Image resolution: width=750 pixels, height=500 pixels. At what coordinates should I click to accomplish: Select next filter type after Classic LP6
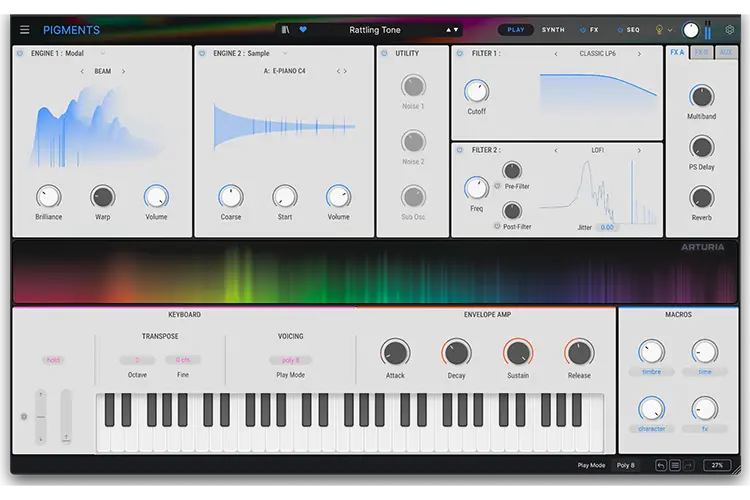pos(639,54)
